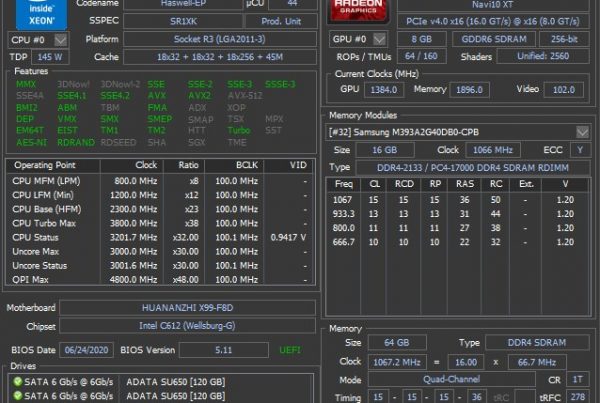The height and width of the screenshot is (403, 600).
Task: Select the CPU Base (HFM) row
Action: 160,209
